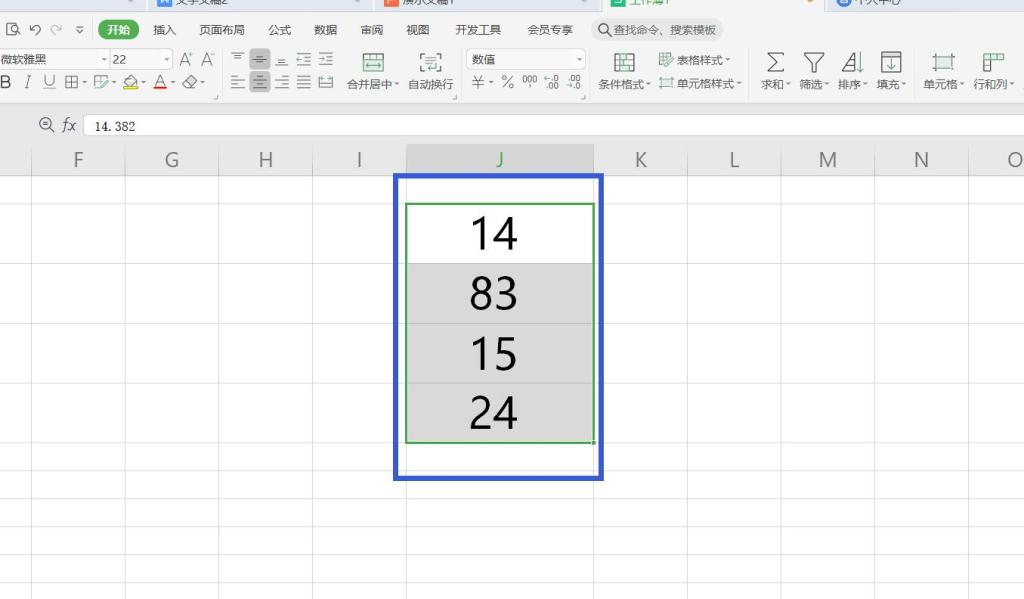Screen dimensions: 1024x599
Task: Click the decrease decimal places icon
Action: 573,82
